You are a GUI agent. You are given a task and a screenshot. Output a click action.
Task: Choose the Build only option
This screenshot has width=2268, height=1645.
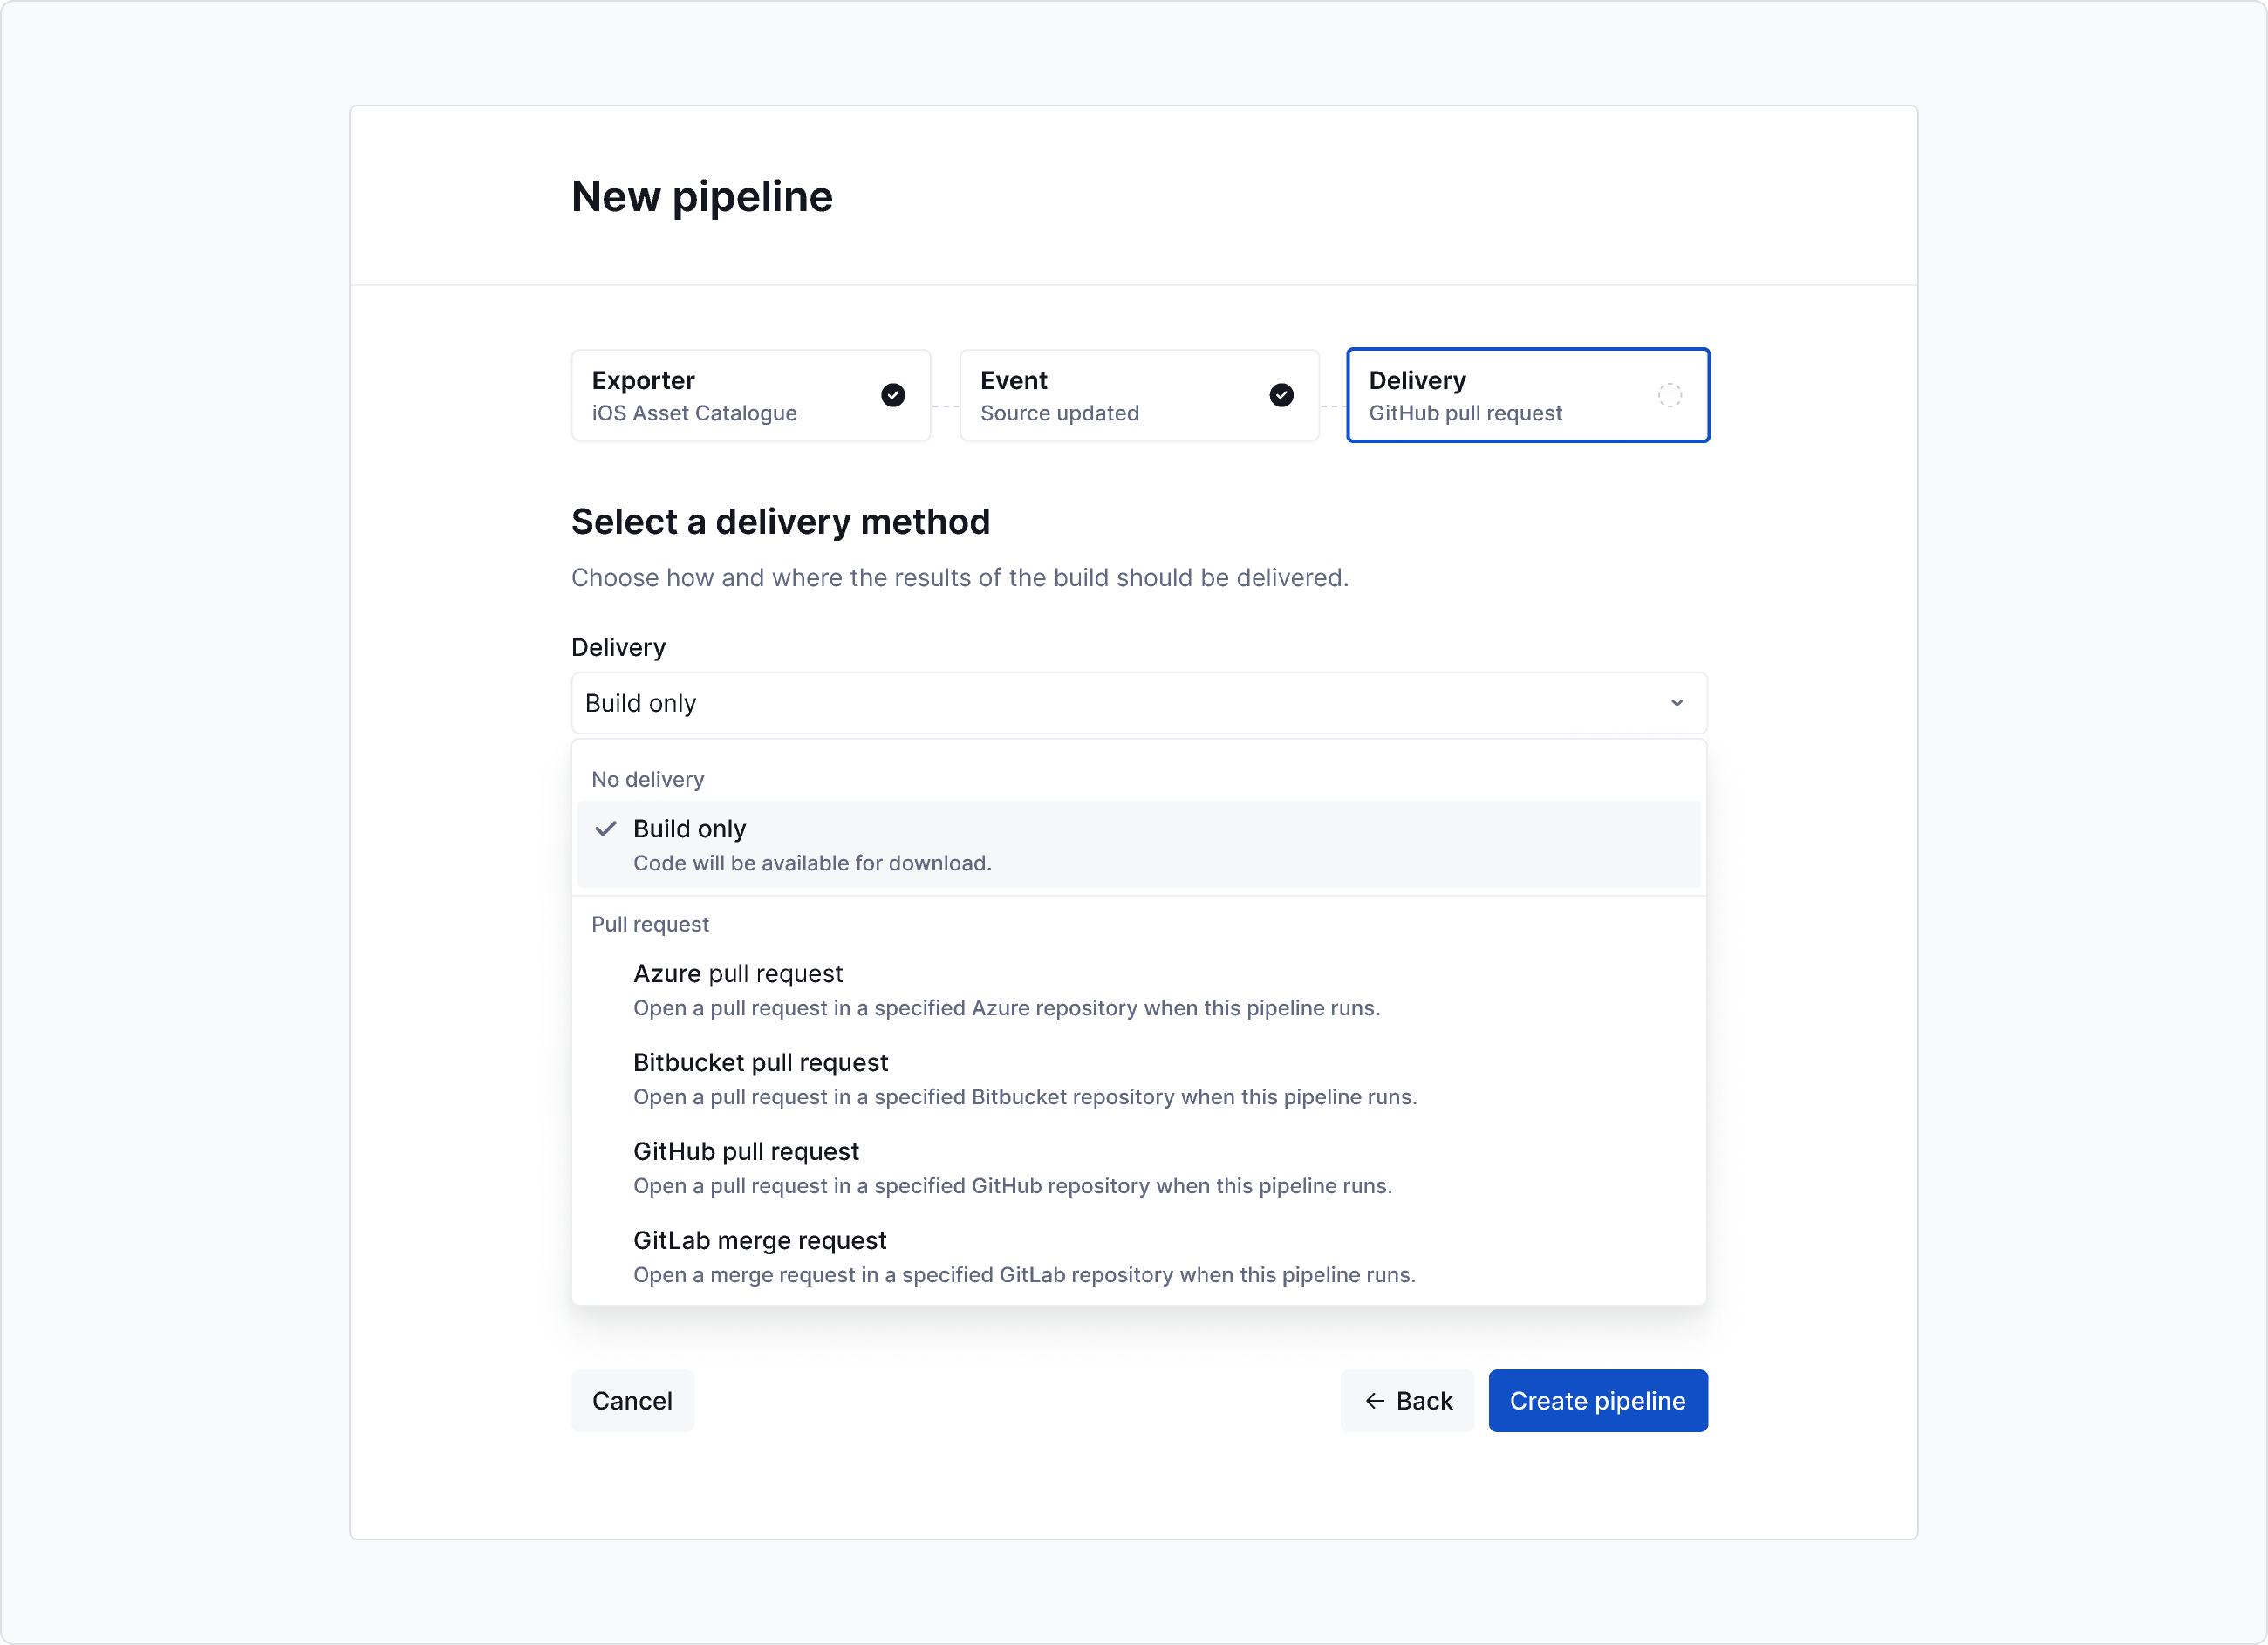tap(1139, 844)
